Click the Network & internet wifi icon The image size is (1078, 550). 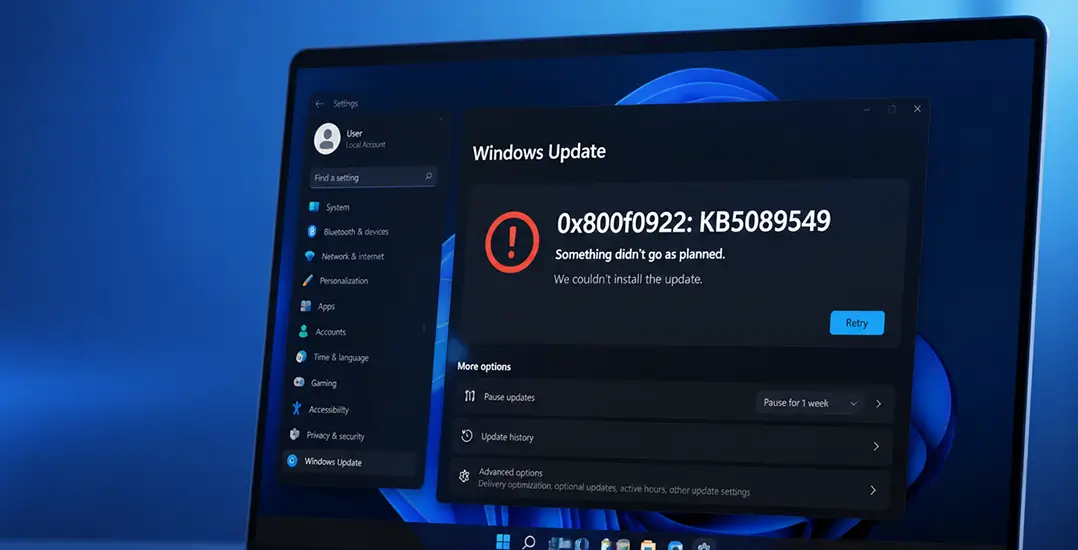309,256
